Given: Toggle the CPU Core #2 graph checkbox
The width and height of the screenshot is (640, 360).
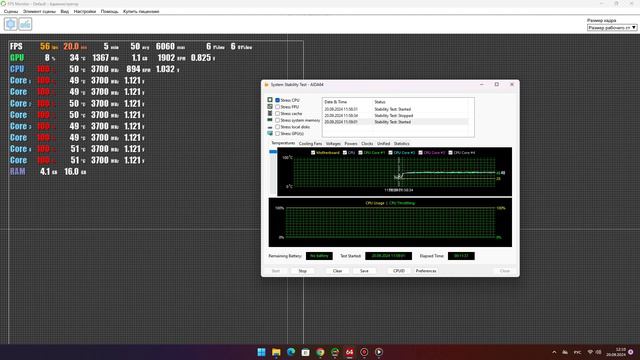Looking at the screenshot, I should 391,153.
